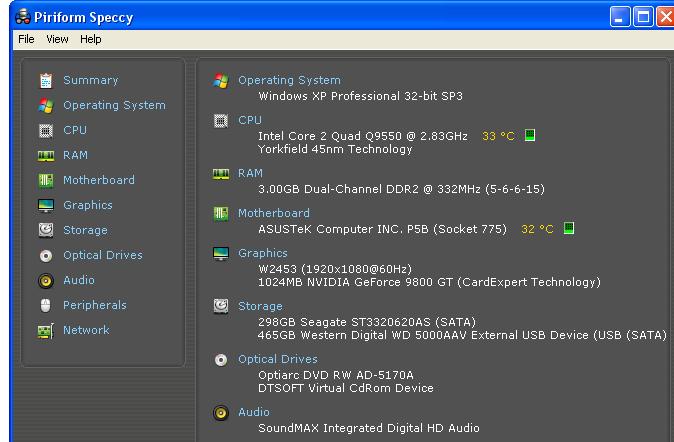The width and height of the screenshot is (674, 442).
Task: Maximize the Piriform Speccy window
Action: click(643, 17)
